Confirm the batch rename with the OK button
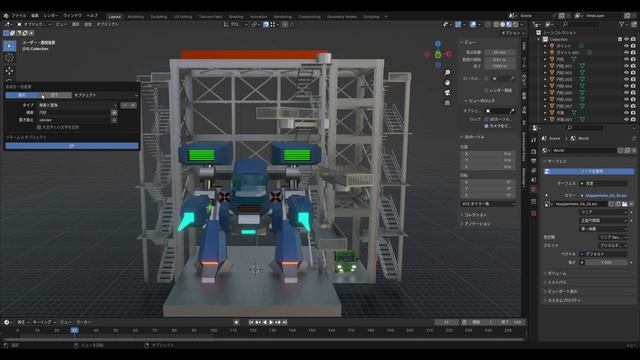This screenshot has width=640, height=360. coord(72,146)
